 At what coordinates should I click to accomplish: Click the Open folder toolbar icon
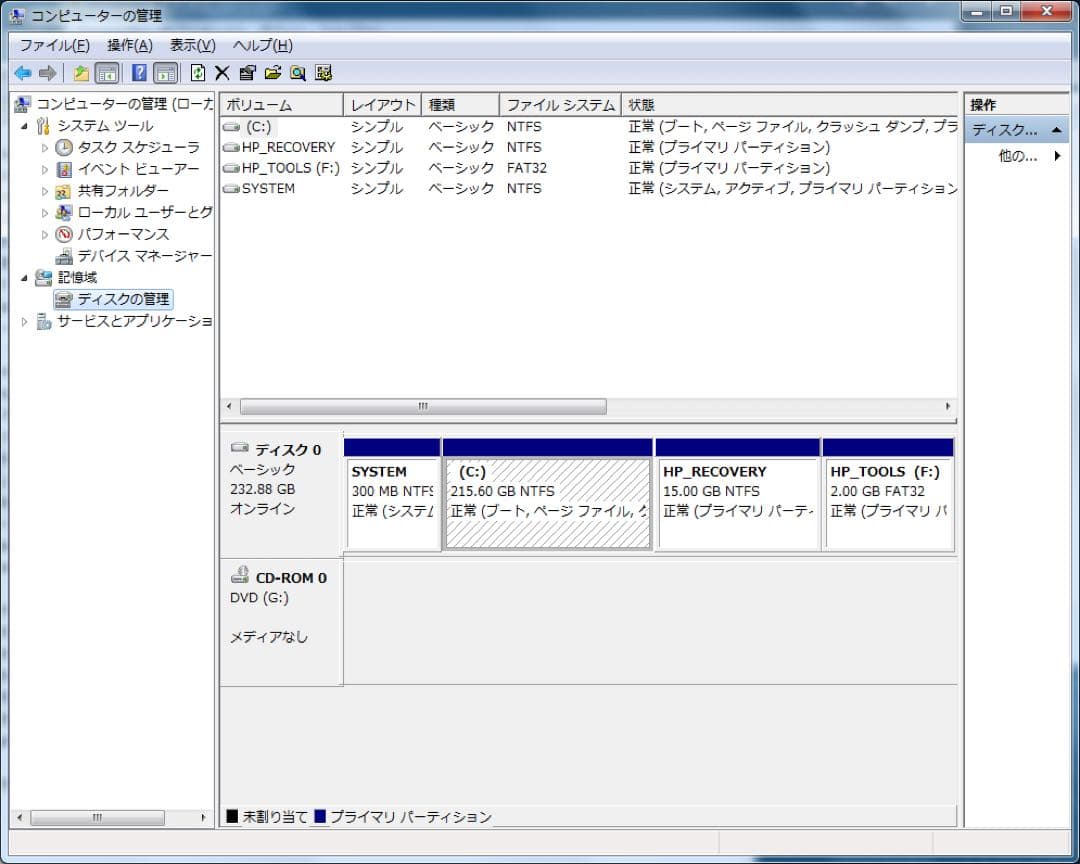click(x=273, y=73)
